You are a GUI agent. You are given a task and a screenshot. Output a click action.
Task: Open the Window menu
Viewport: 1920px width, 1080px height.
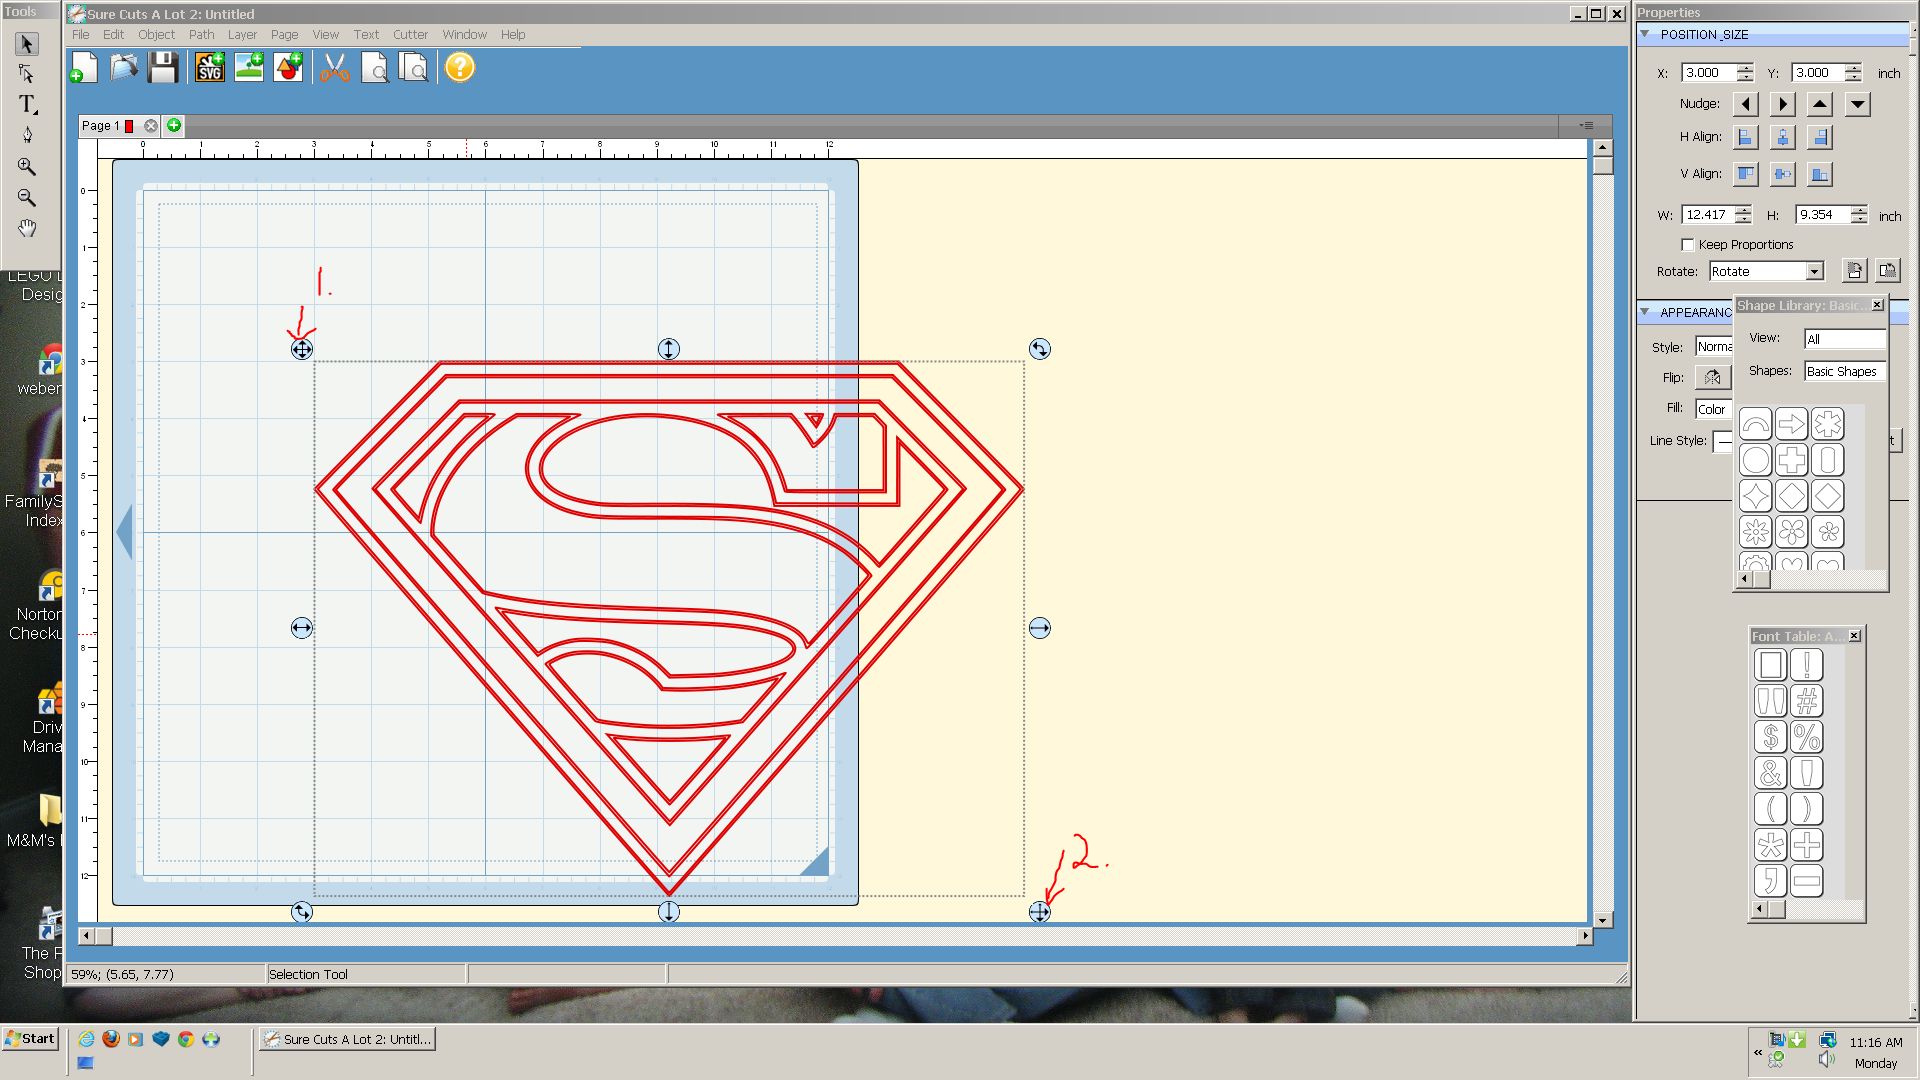click(x=464, y=34)
